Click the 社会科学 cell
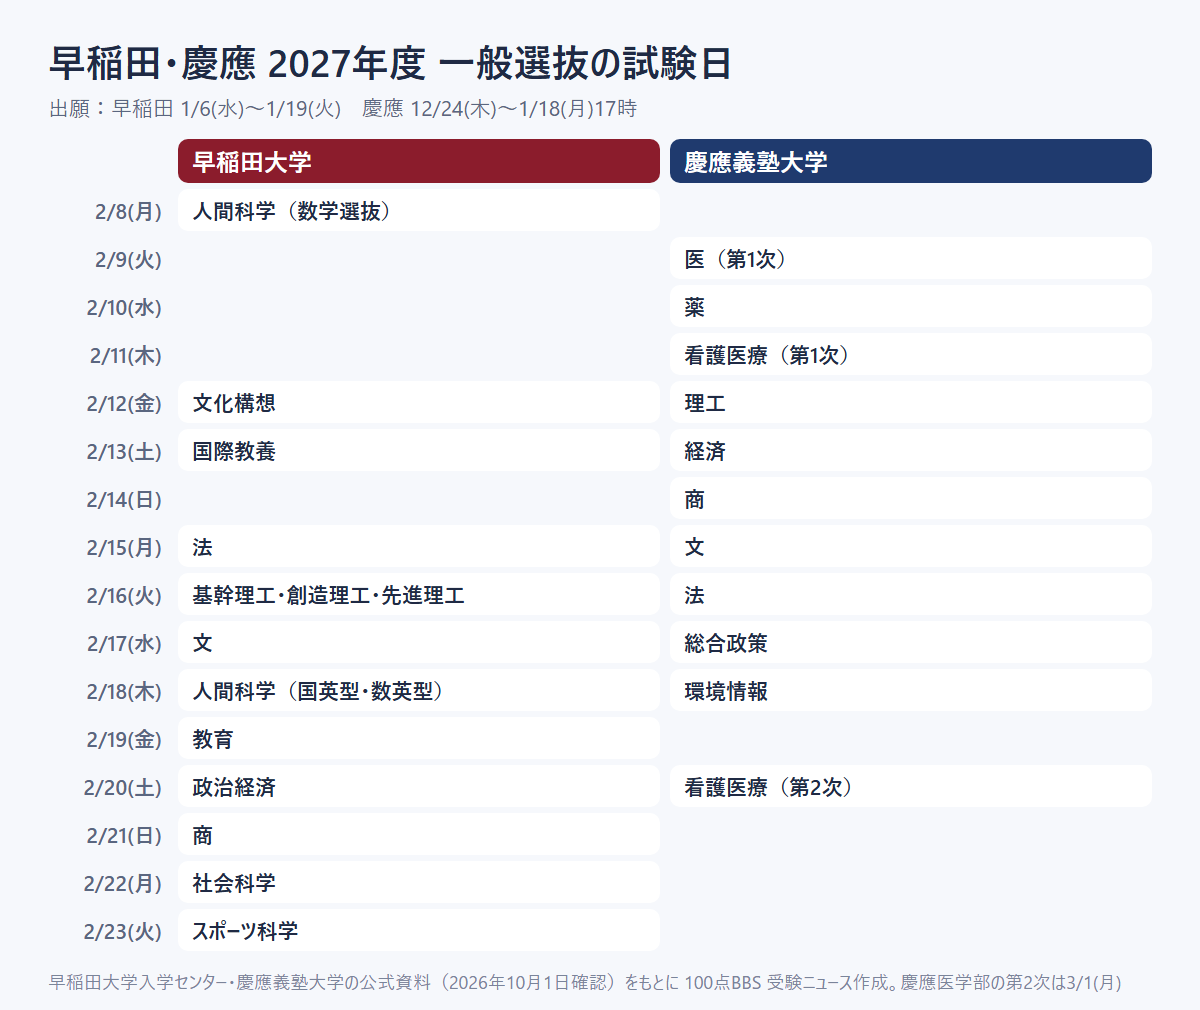The height and width of the screenshot is (1010, 1200). pos(419,882)
